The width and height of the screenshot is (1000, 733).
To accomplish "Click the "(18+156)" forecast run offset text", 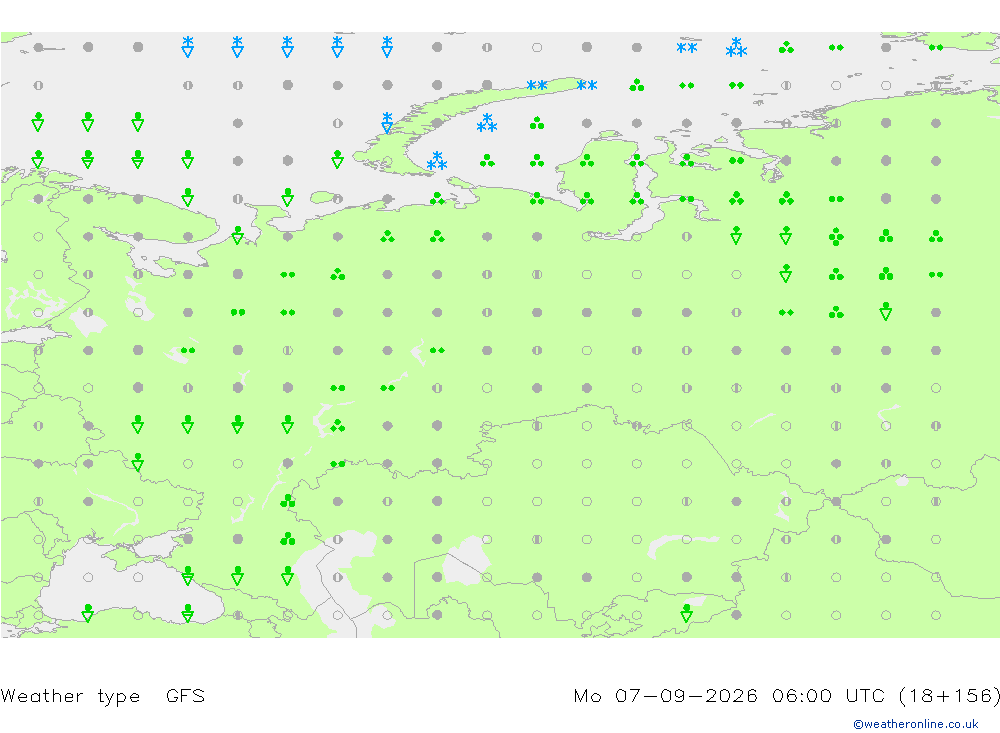I will [949, 695].
